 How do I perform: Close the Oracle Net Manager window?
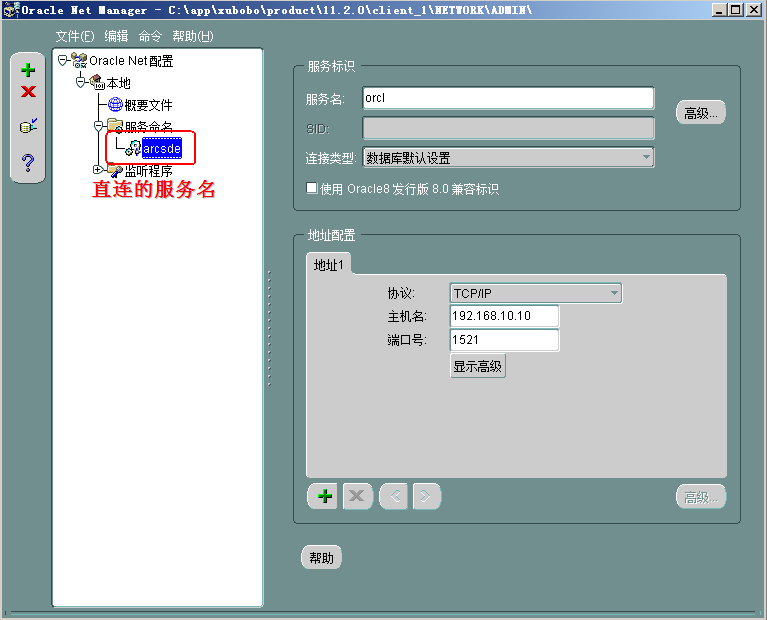click(x=754, y=10)
